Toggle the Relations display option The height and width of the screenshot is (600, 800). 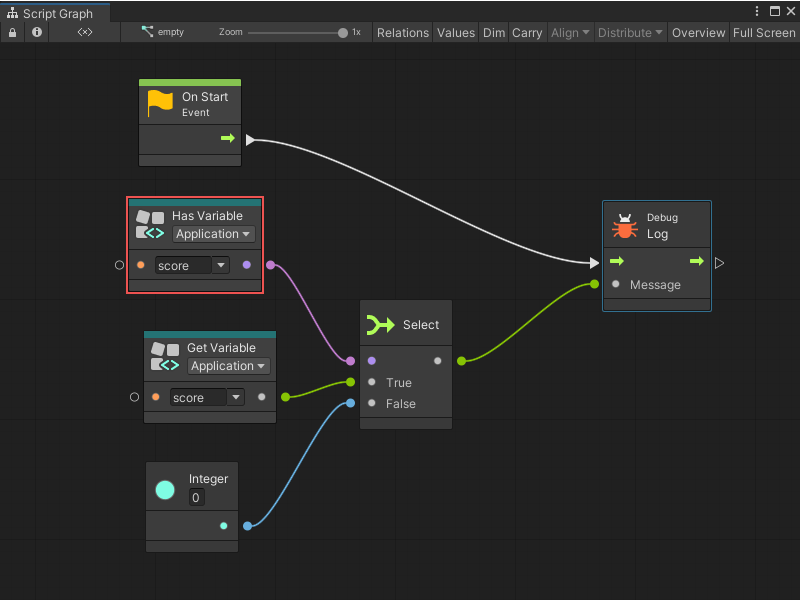(402, 32)
